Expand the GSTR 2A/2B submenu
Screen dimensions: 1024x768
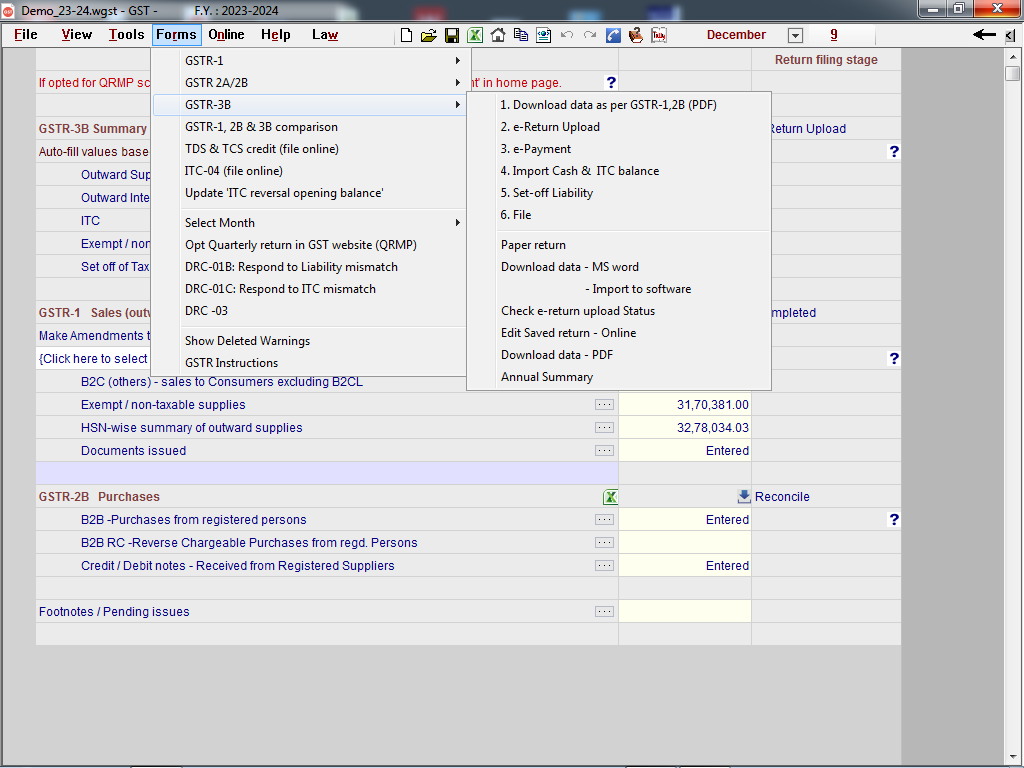point(318,83)
